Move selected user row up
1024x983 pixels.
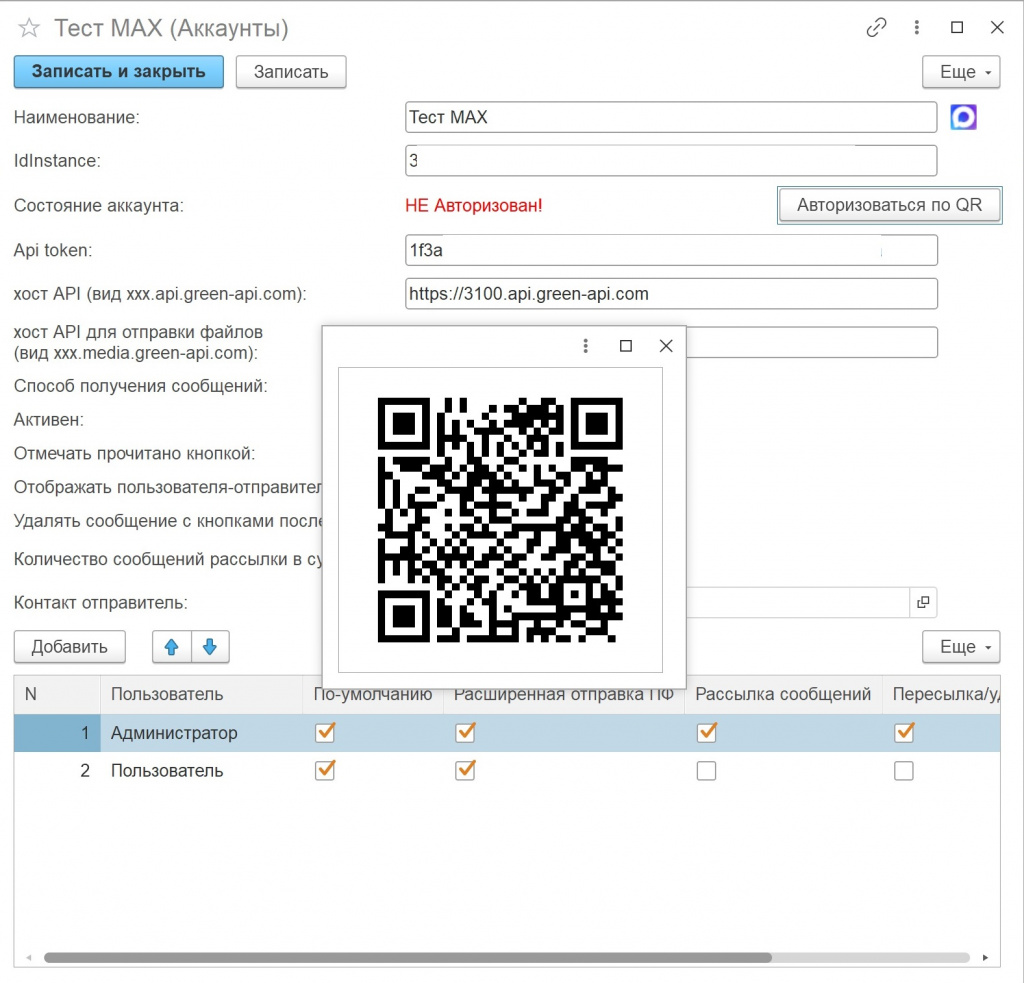[172, 647]
